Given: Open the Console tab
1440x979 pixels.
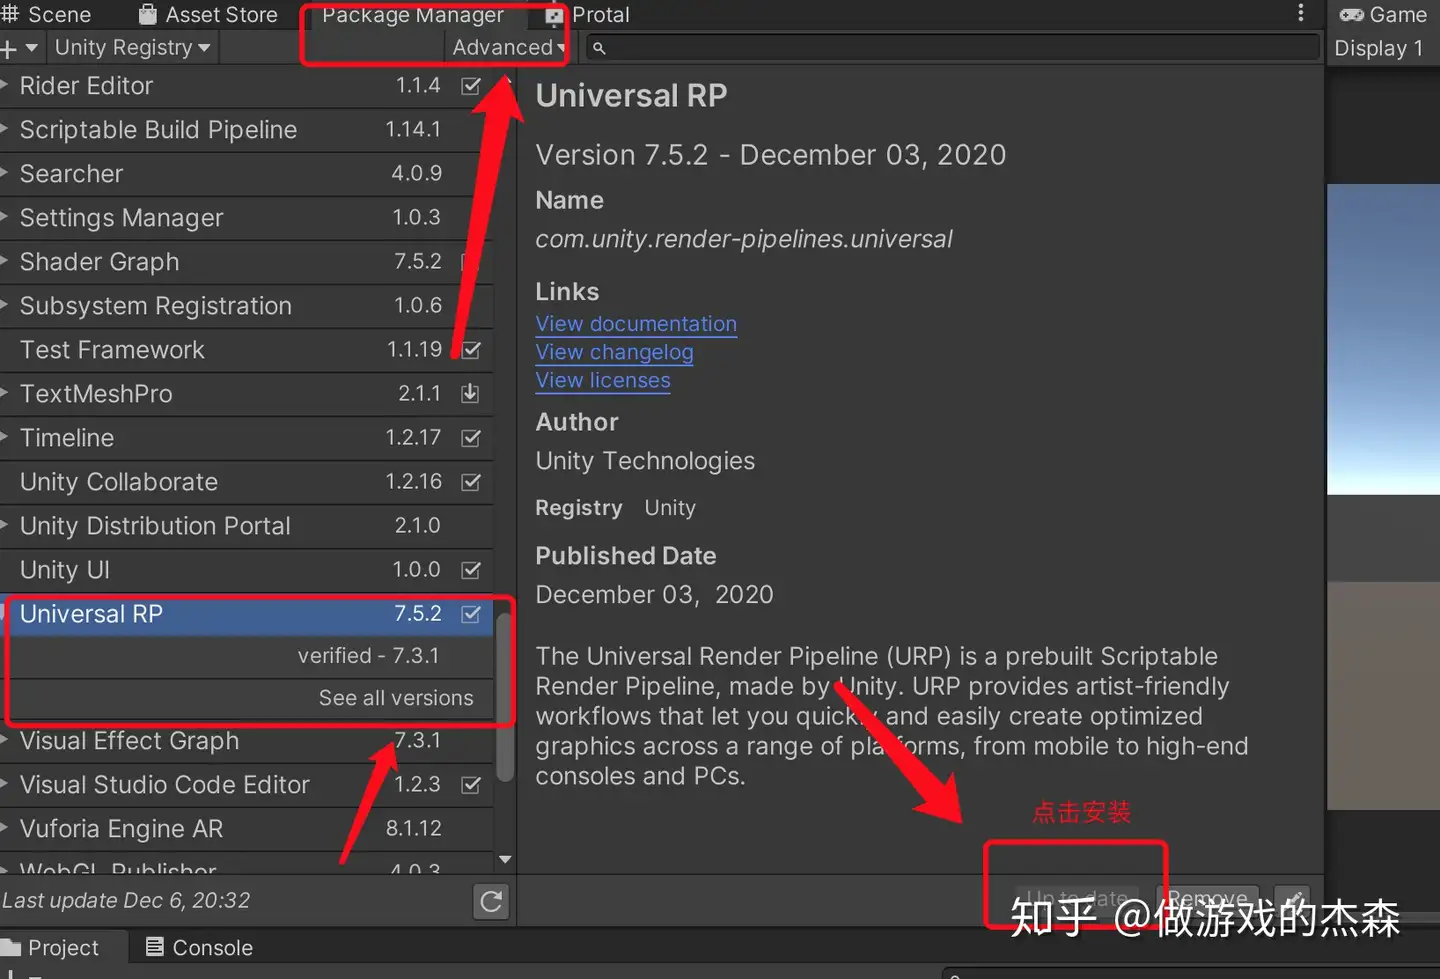Looking at the screenshot, I should 199,947.
